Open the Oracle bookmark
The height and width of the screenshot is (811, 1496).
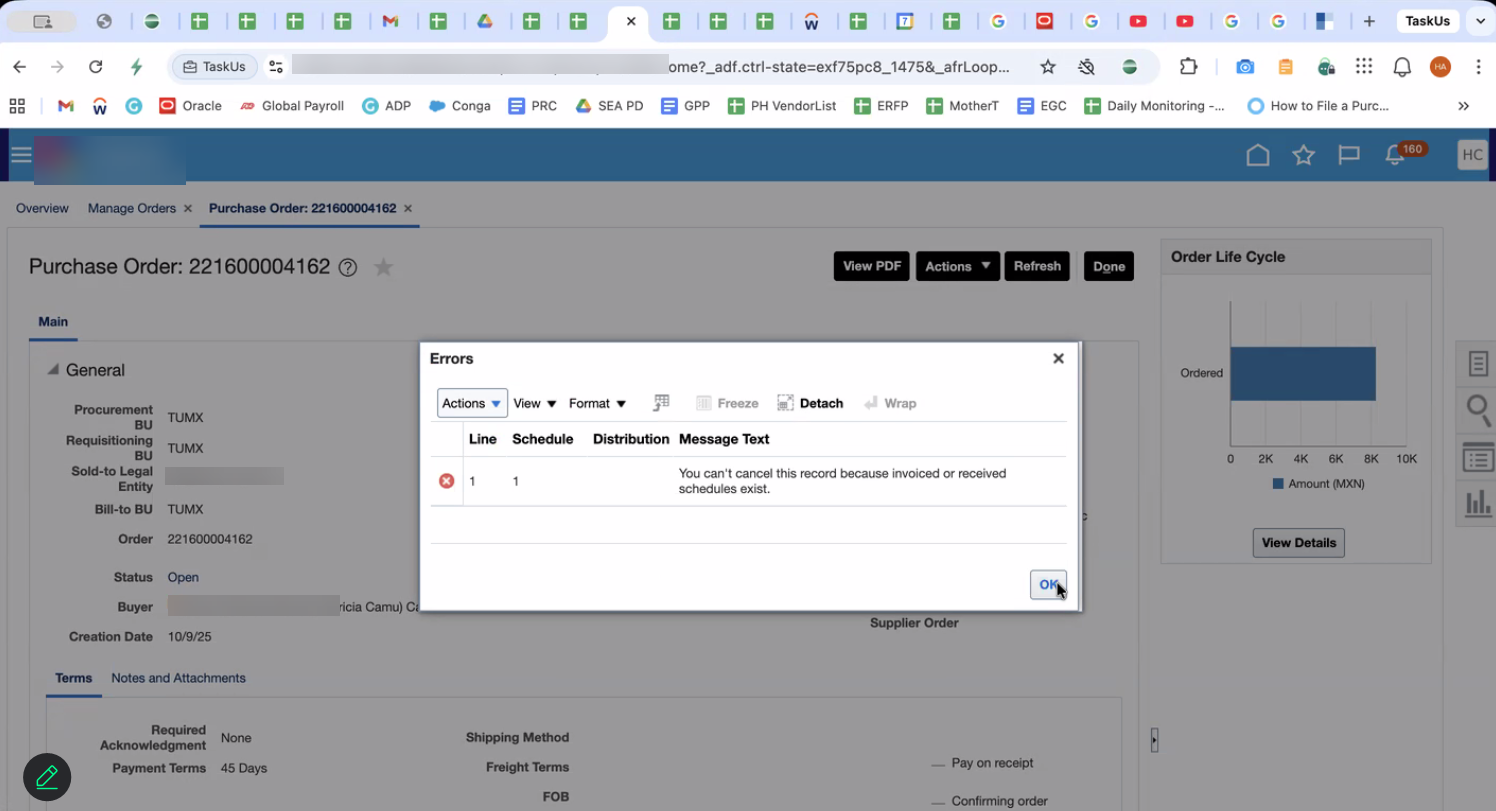click(190, 105)
